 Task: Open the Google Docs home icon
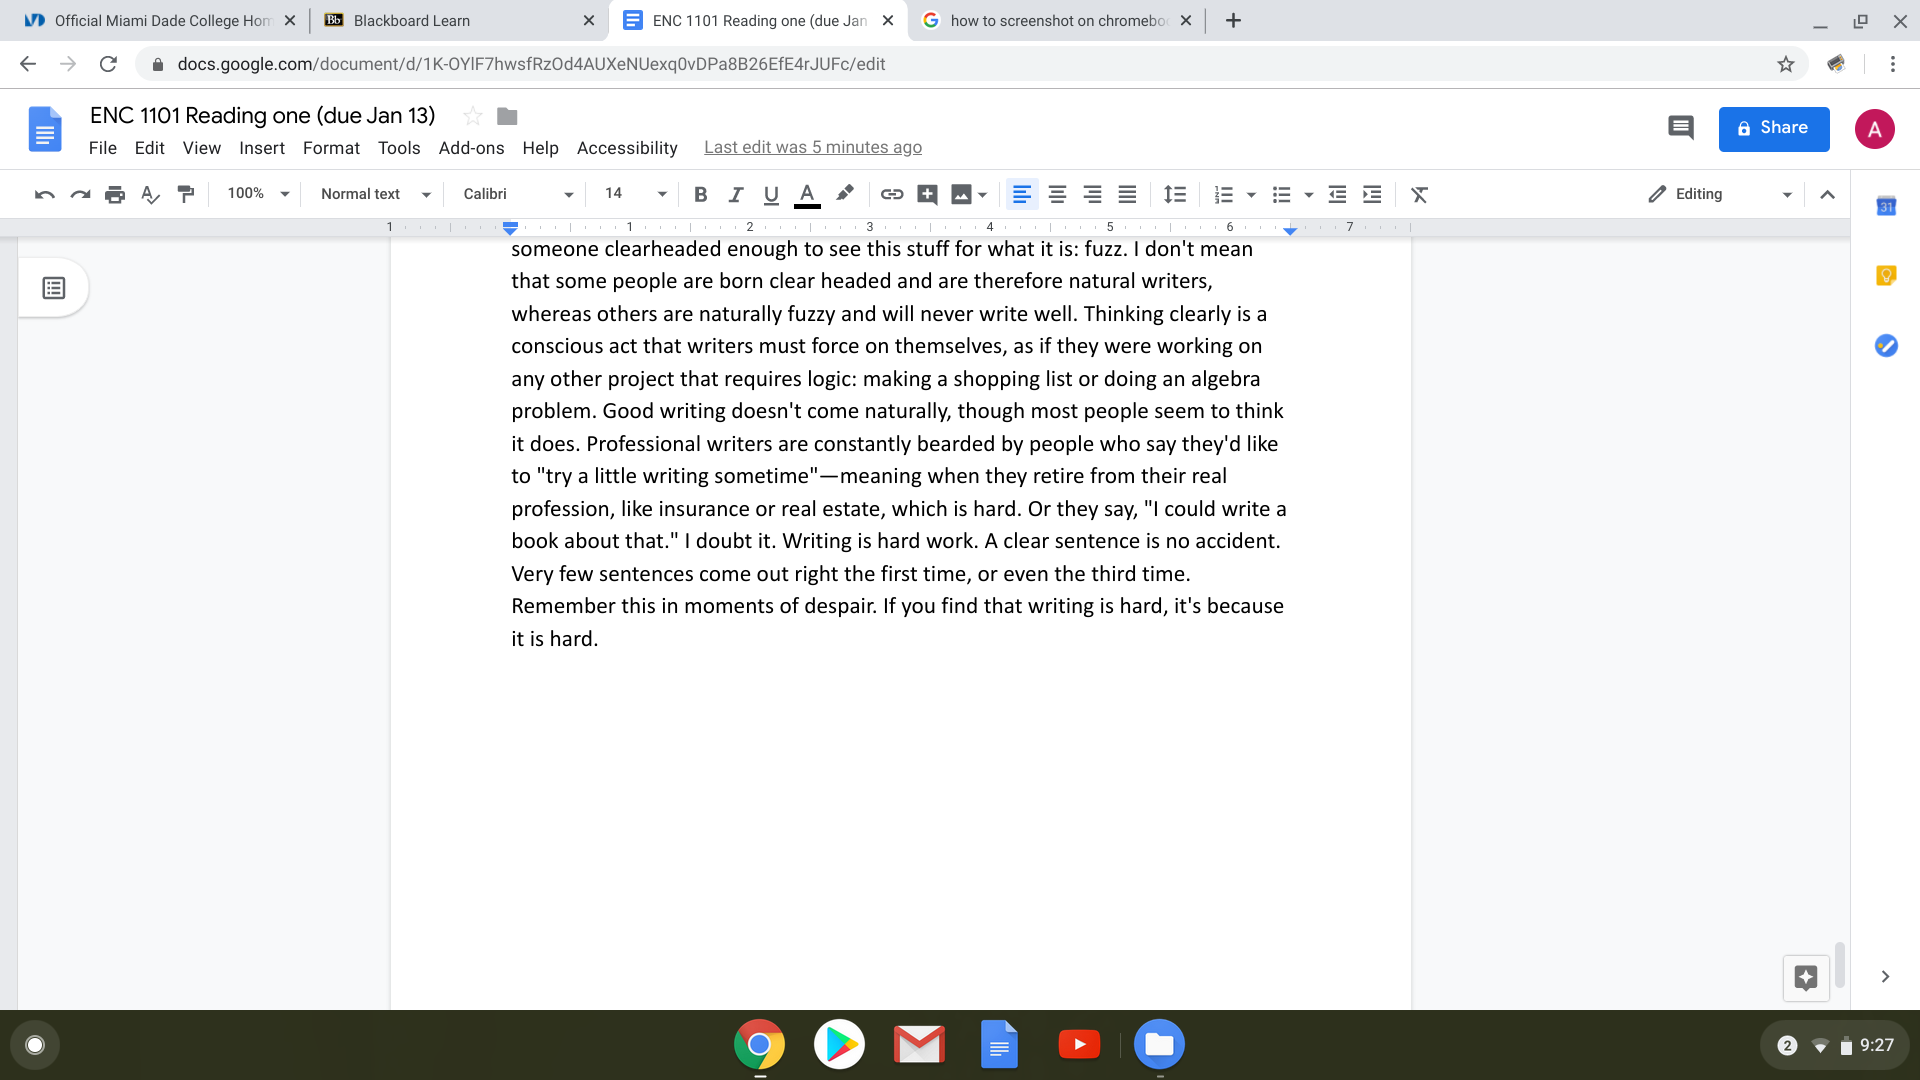(45, 129)
